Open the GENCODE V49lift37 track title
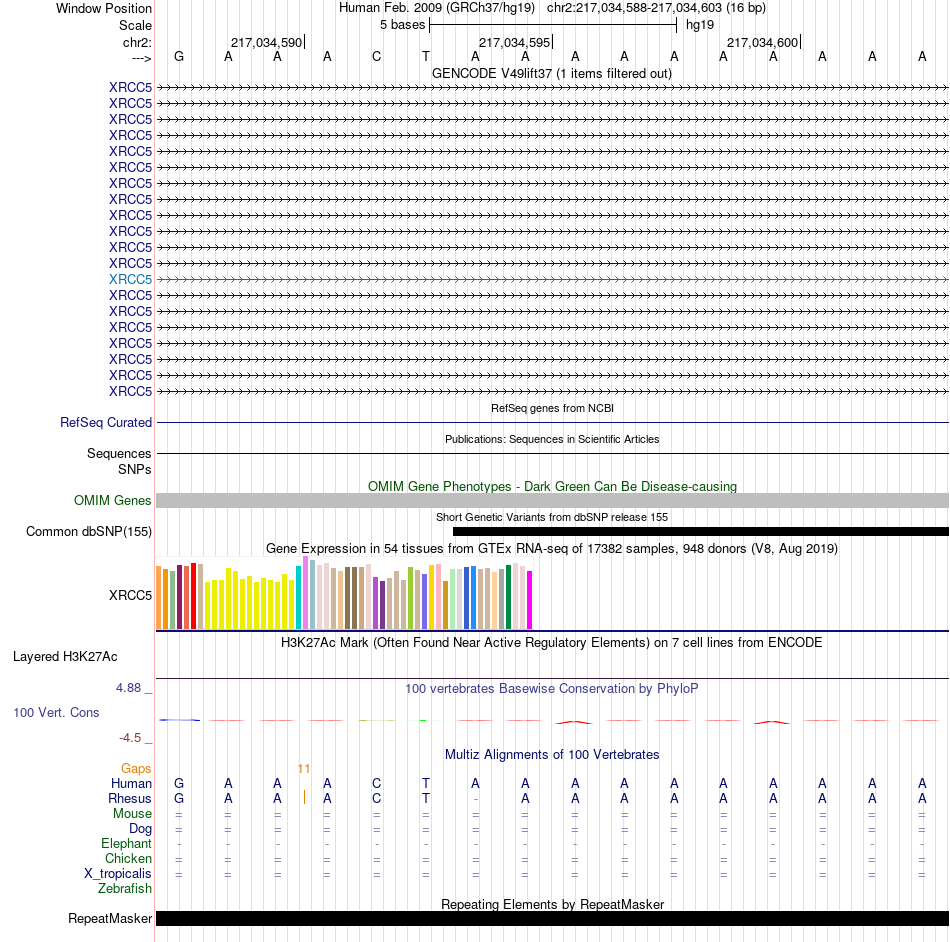Viewport: 950px width, 942px height. (x=551, y=73)
